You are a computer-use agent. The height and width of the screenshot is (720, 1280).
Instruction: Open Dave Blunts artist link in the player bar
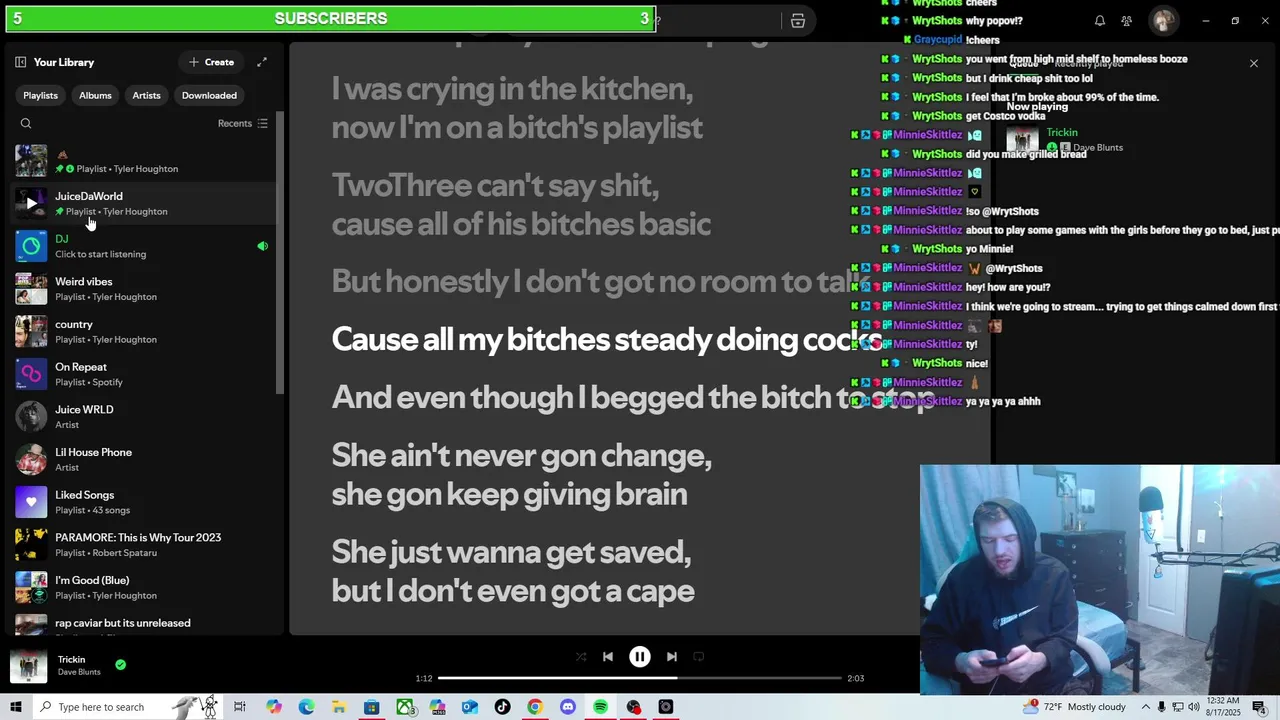click(79, 672)
